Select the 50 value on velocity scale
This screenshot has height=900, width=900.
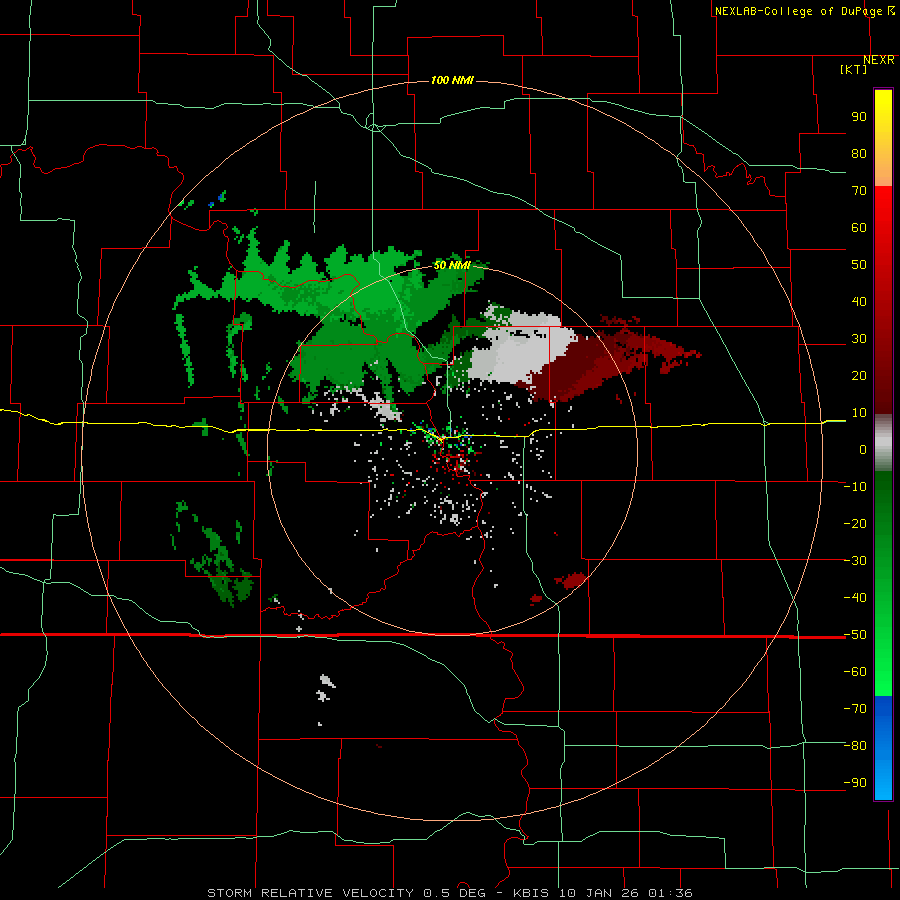tap(859, 265)
